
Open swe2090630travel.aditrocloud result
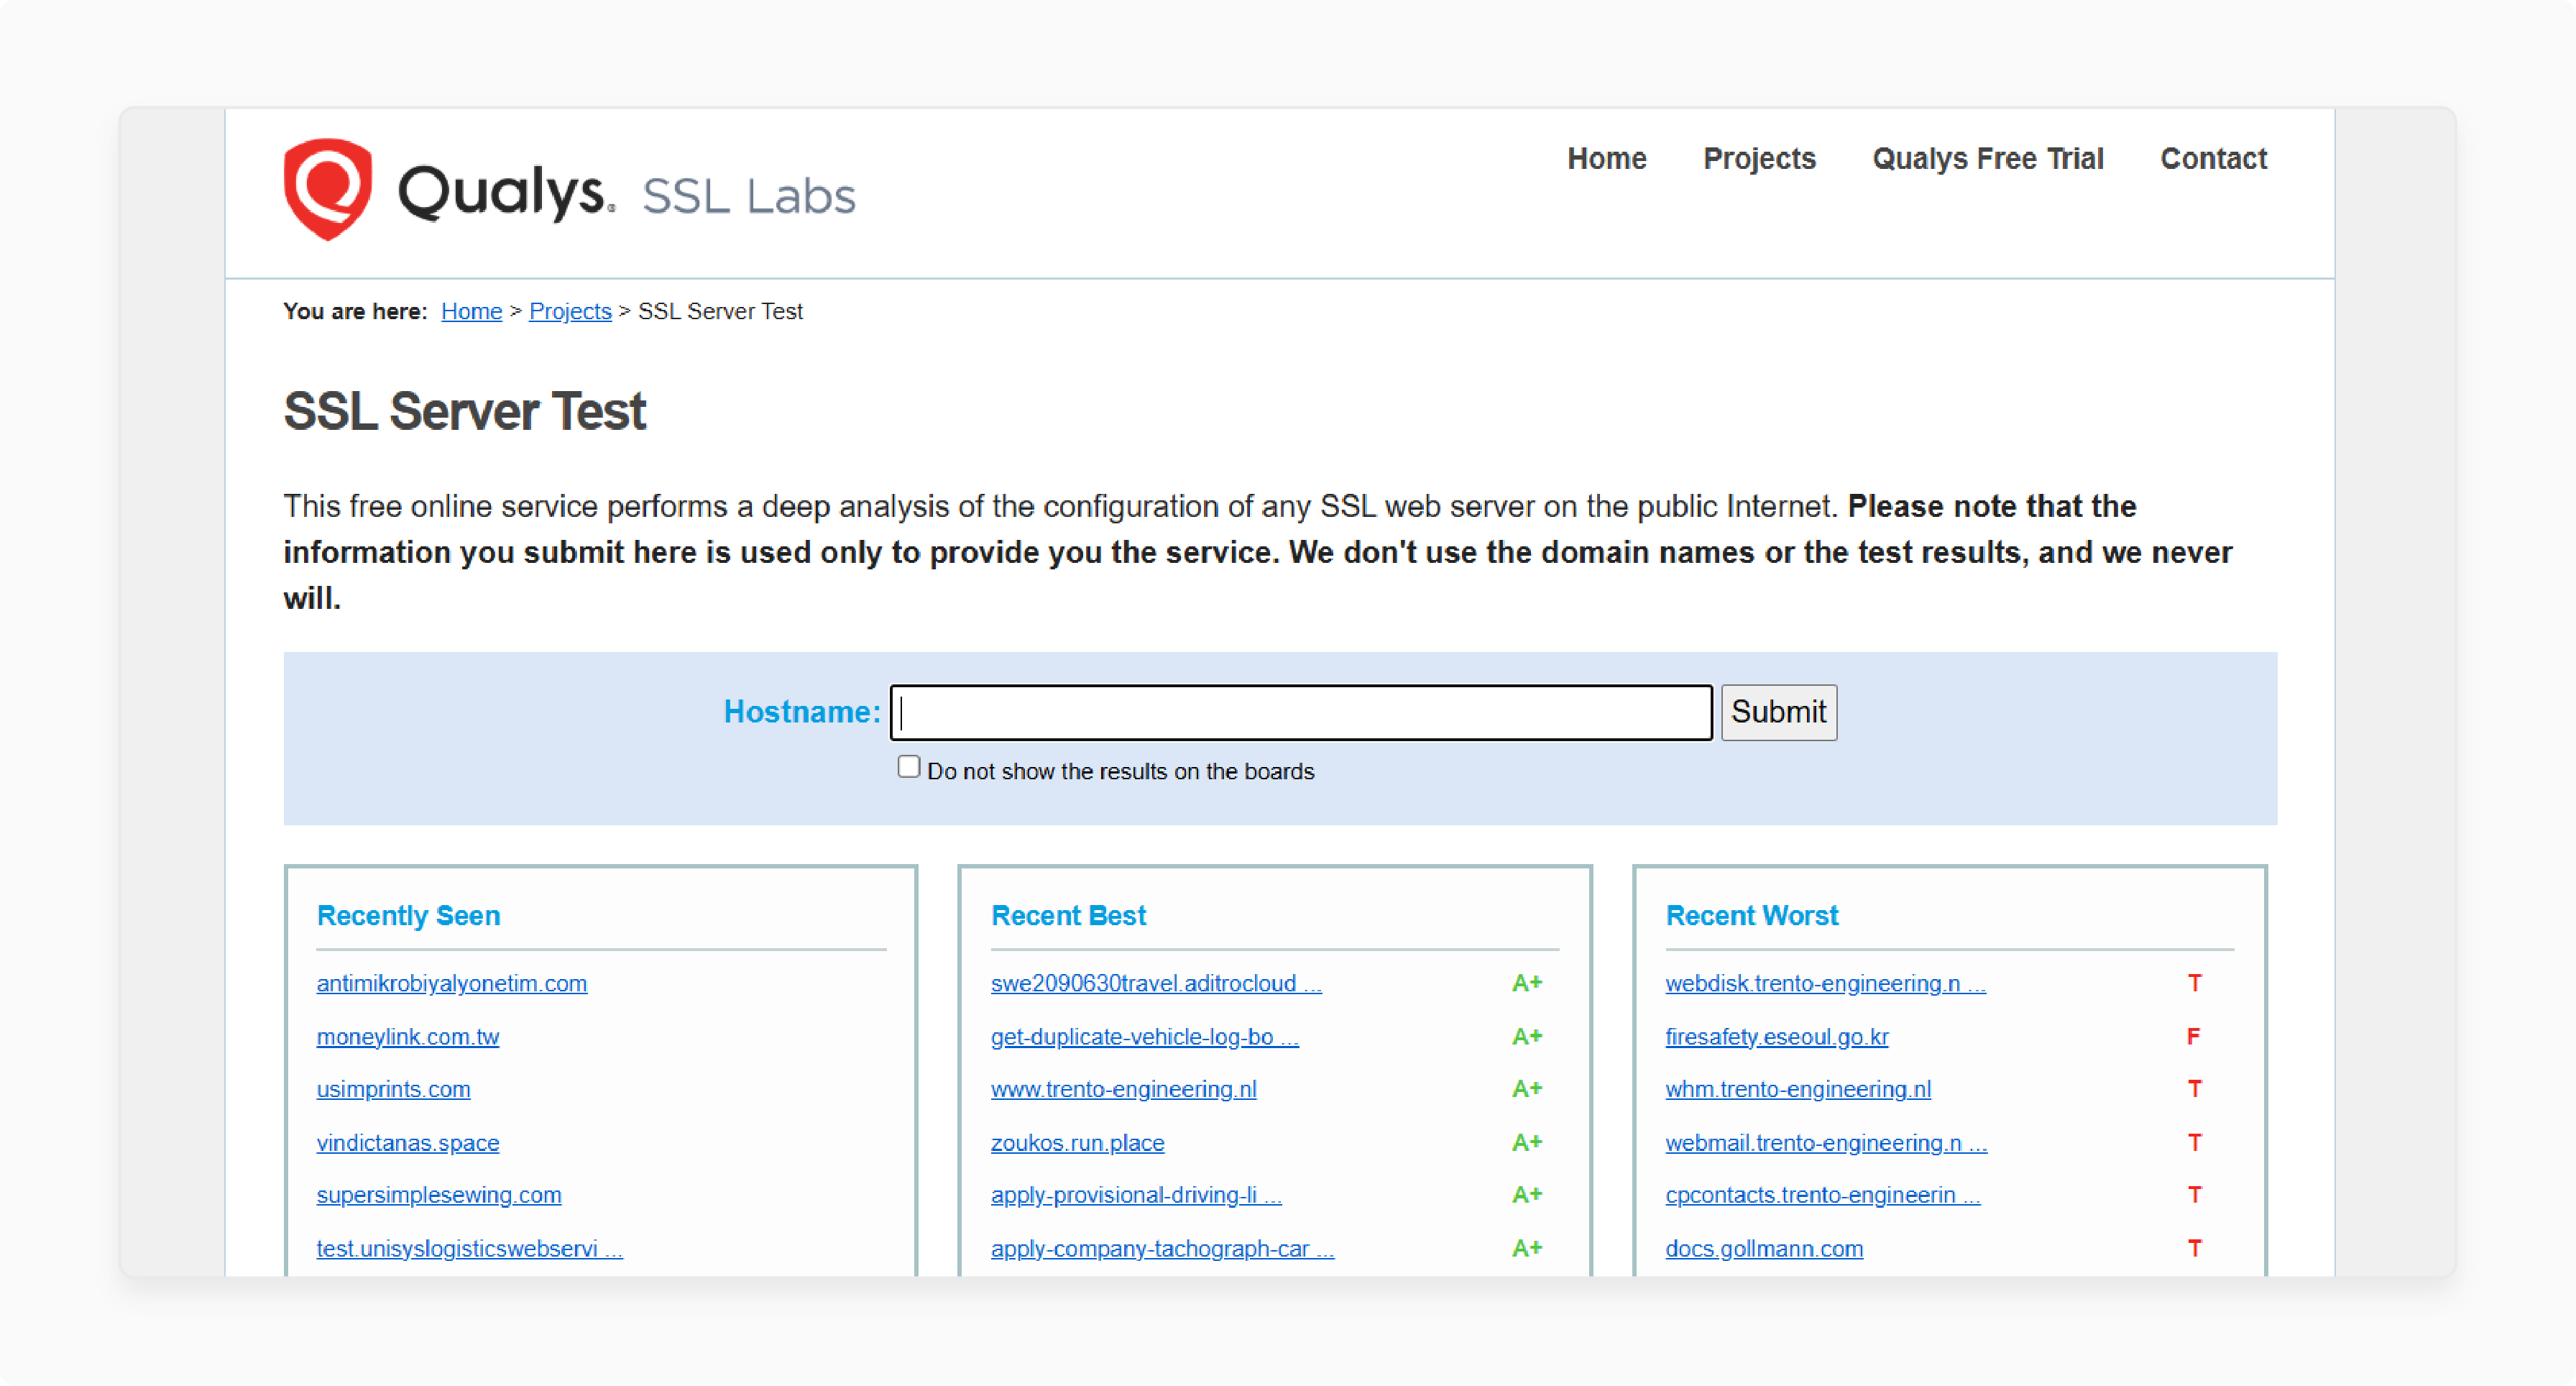(x=1156, y=983)
